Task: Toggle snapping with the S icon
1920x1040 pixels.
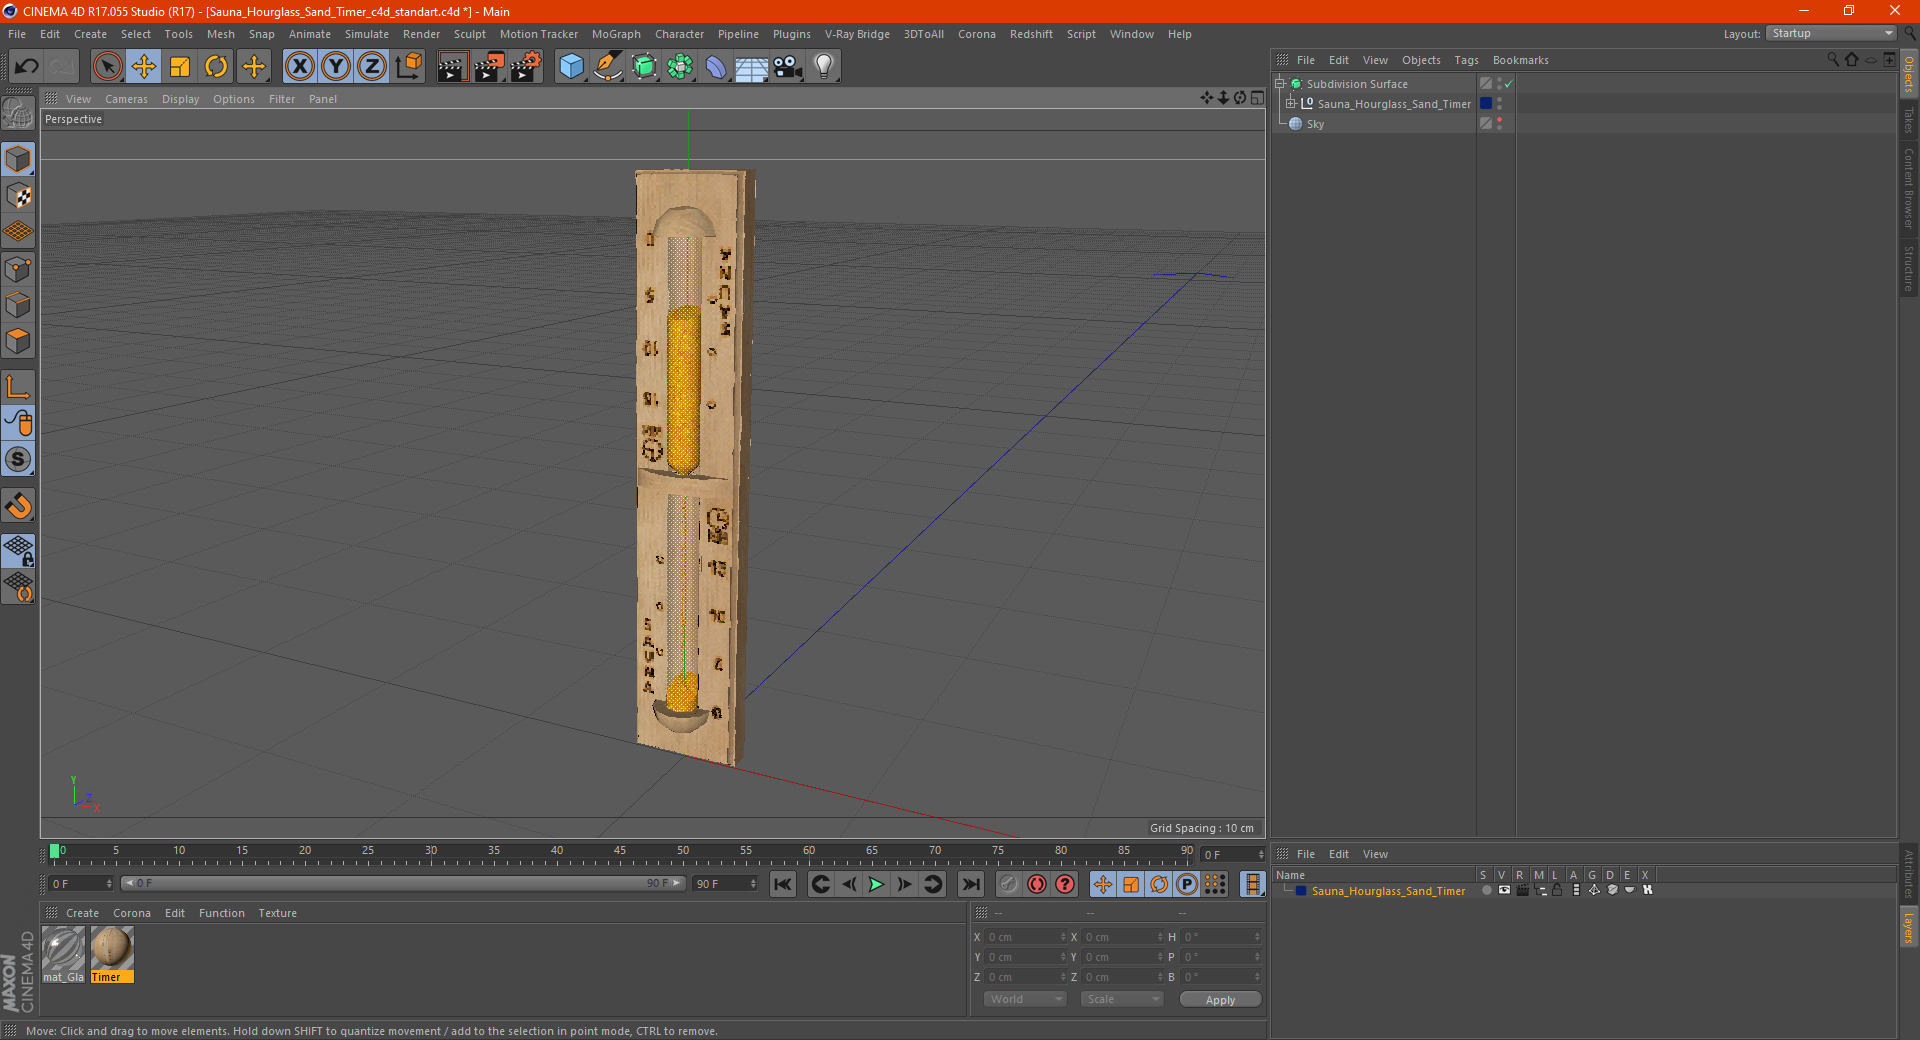Action: (19, 460)
